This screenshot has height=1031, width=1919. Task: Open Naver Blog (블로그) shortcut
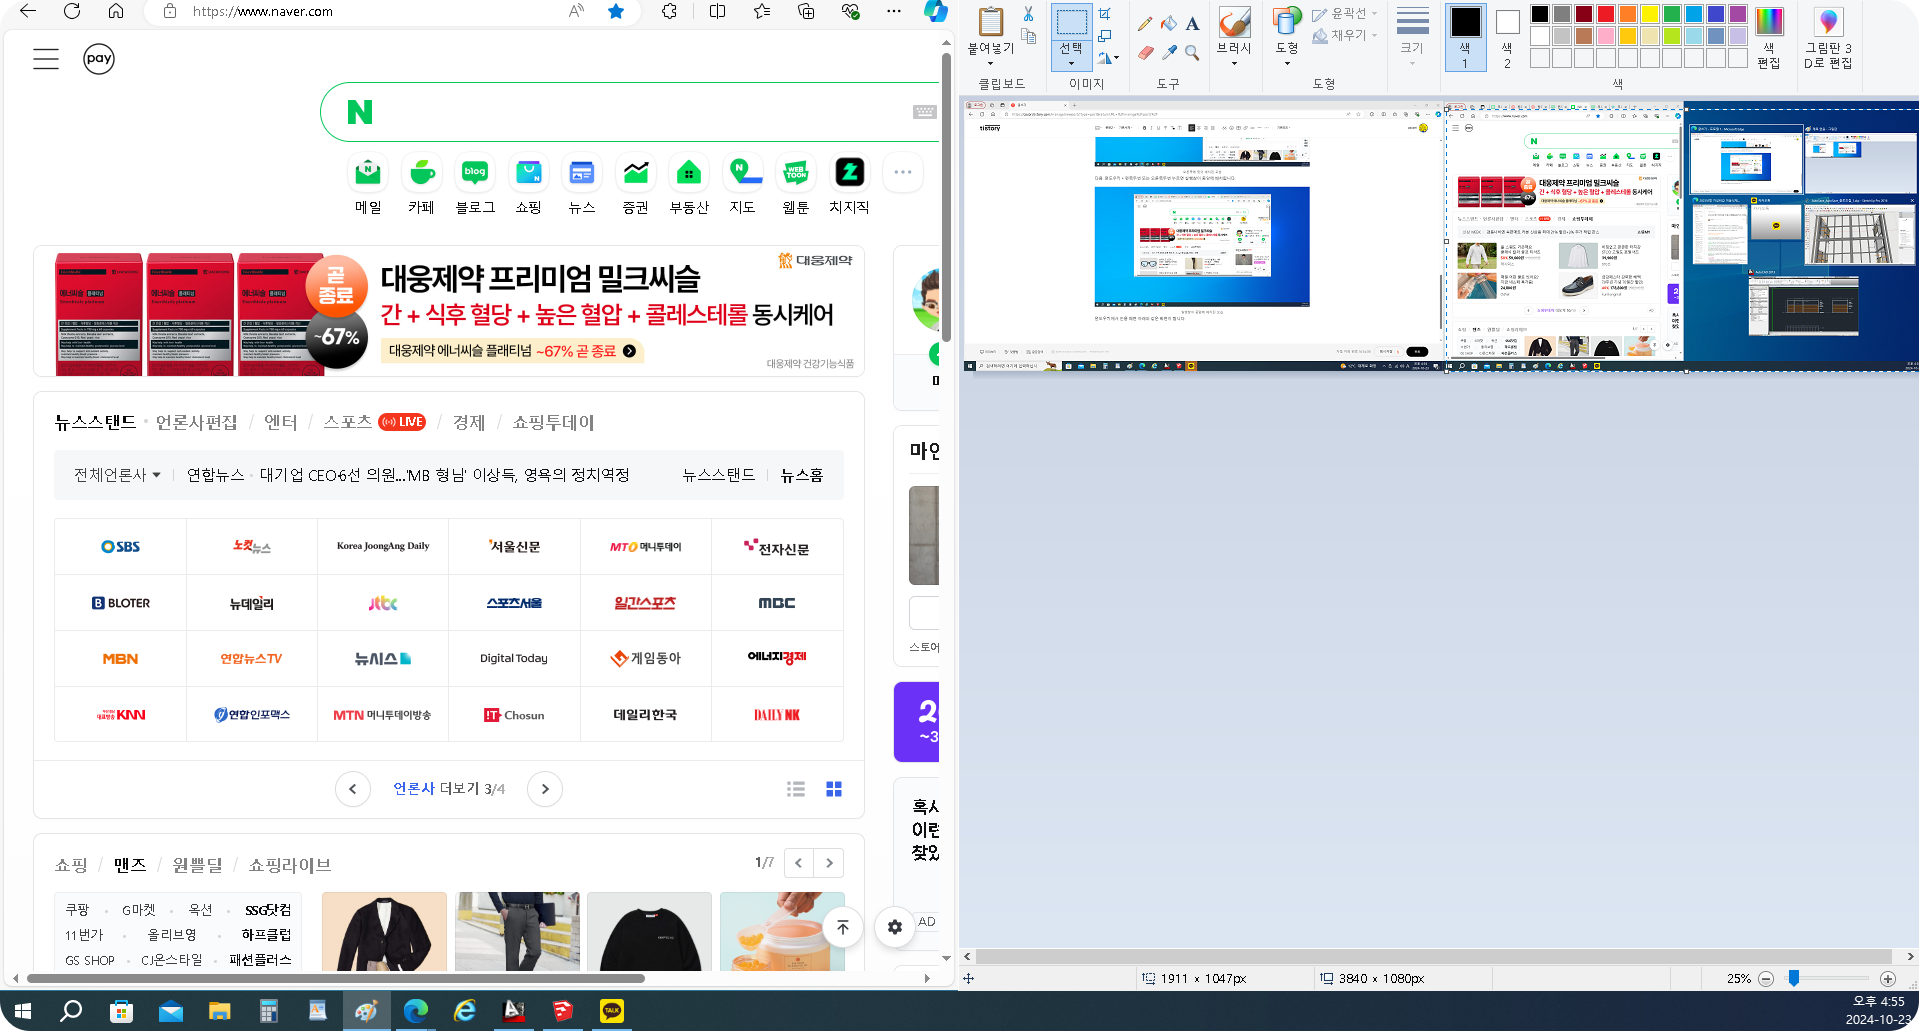[475, 186]
